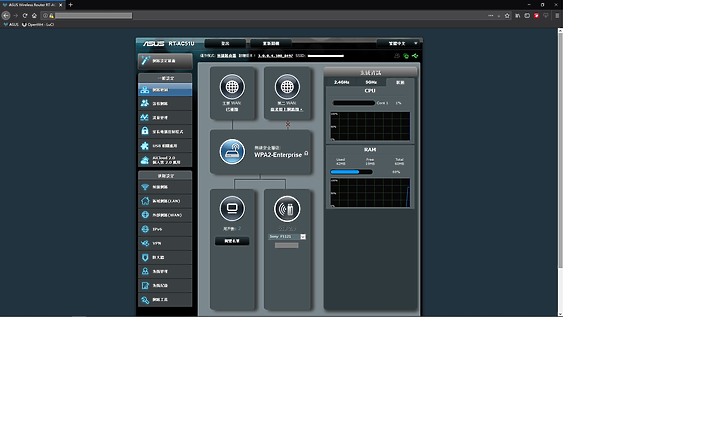Image resolution: width=720 pixels, height=423 pixels.
Task: Click the CPU Core 1 usage bar
Action: (x=354, y=103)
